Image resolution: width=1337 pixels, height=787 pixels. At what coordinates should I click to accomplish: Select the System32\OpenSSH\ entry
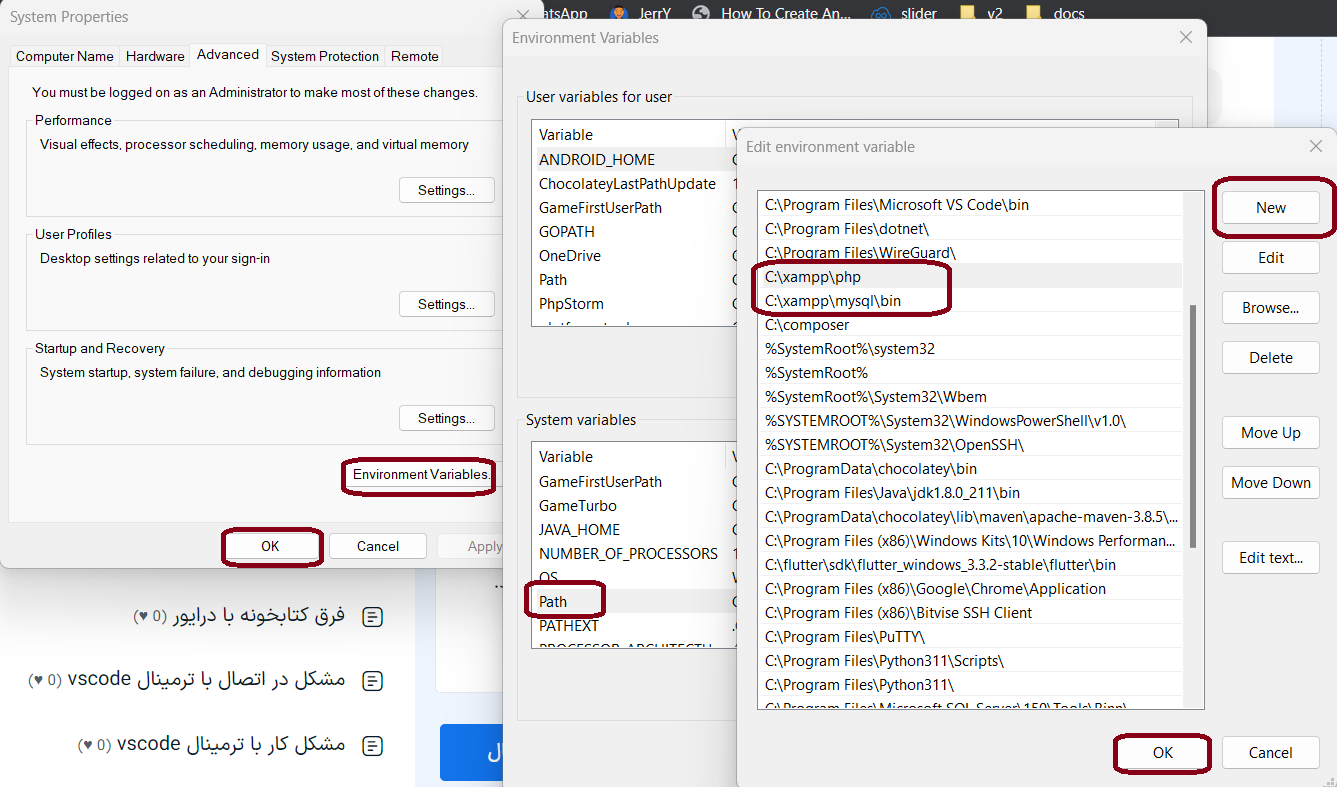(969, 444)
